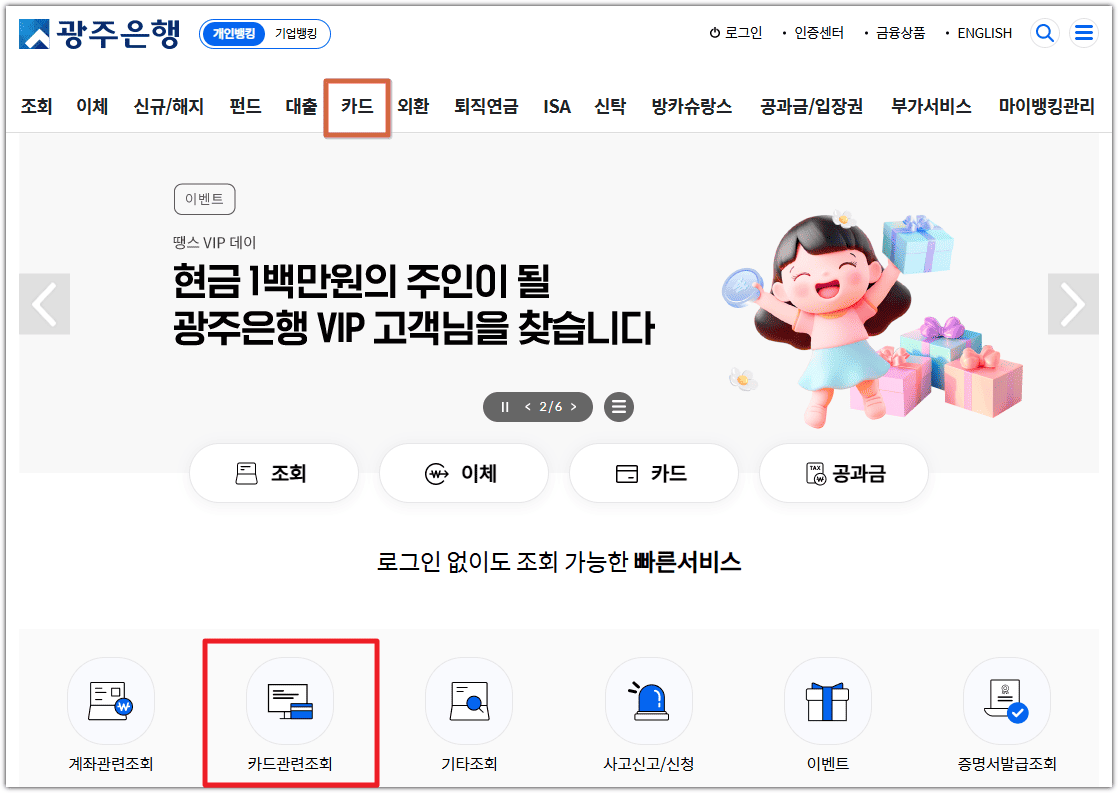Screen dimensions: 1118x793
Task: Open the banner slide list panel
Action: click(x=618, y=407)
